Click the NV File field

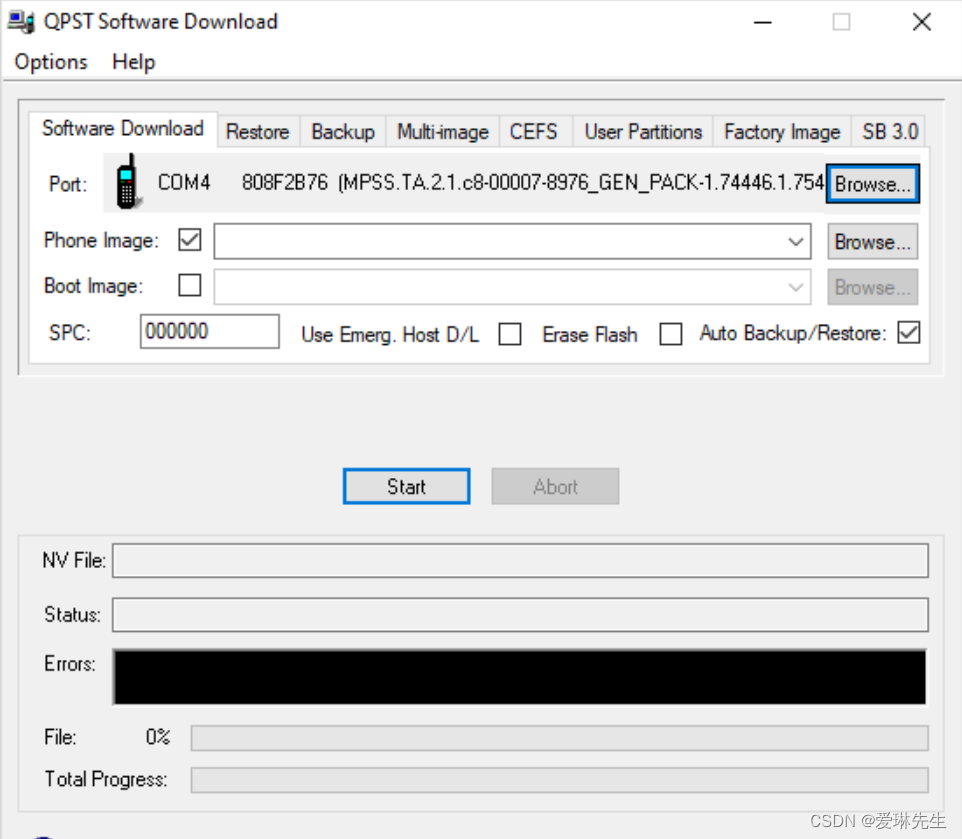(x=520, y=561)
